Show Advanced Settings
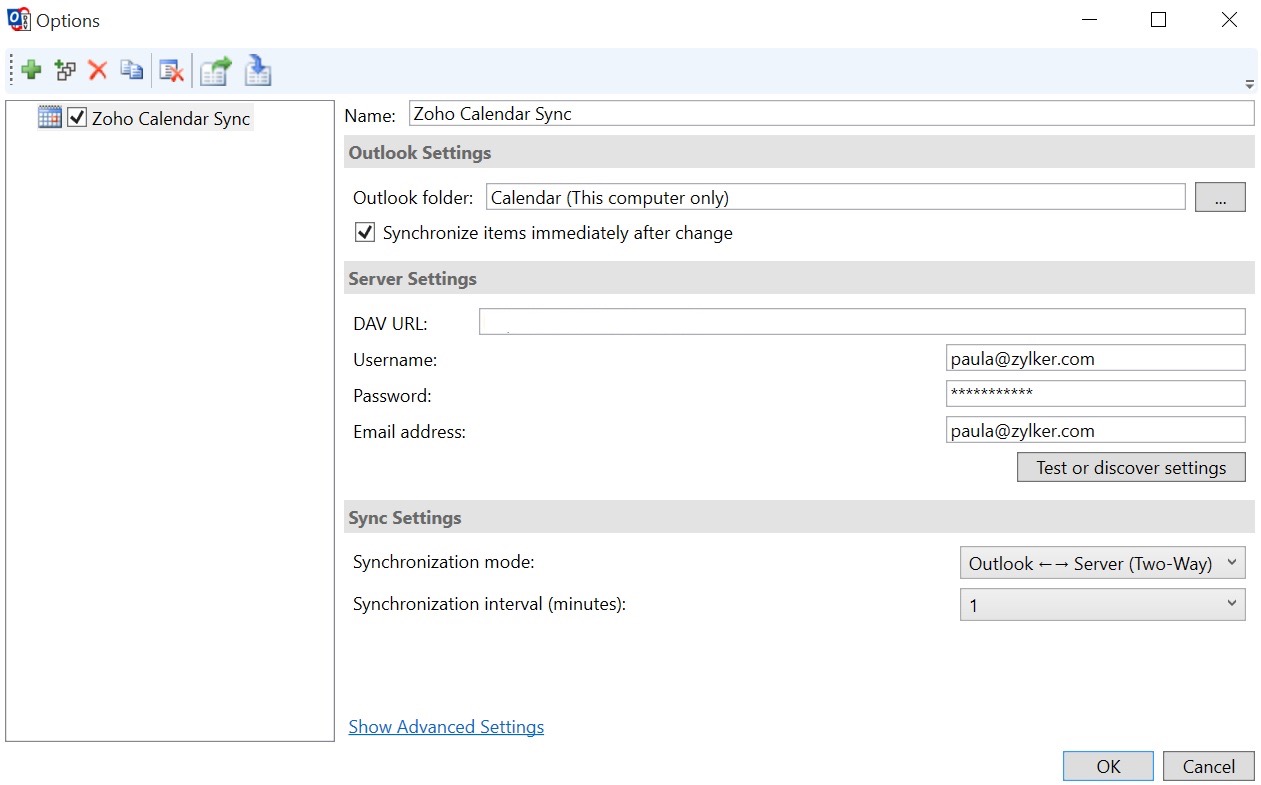The width and height of the screenshot is (1261, 785). point(446,726)
